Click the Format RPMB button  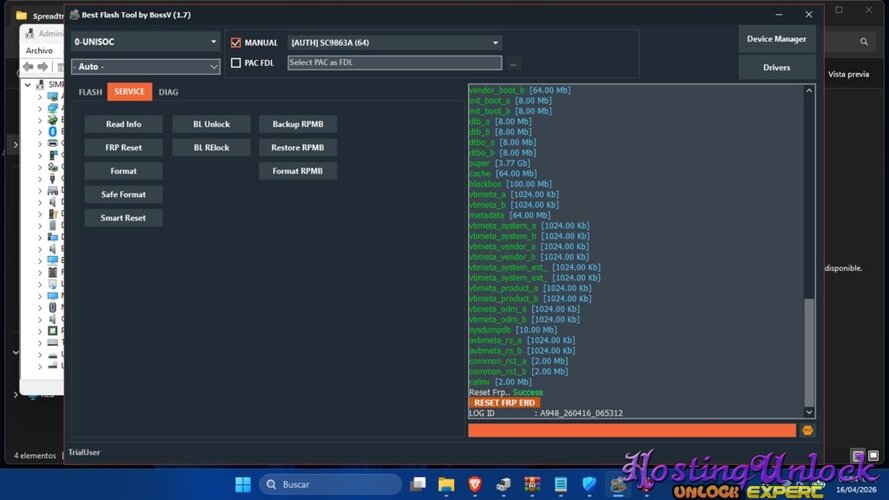(298, 171)
